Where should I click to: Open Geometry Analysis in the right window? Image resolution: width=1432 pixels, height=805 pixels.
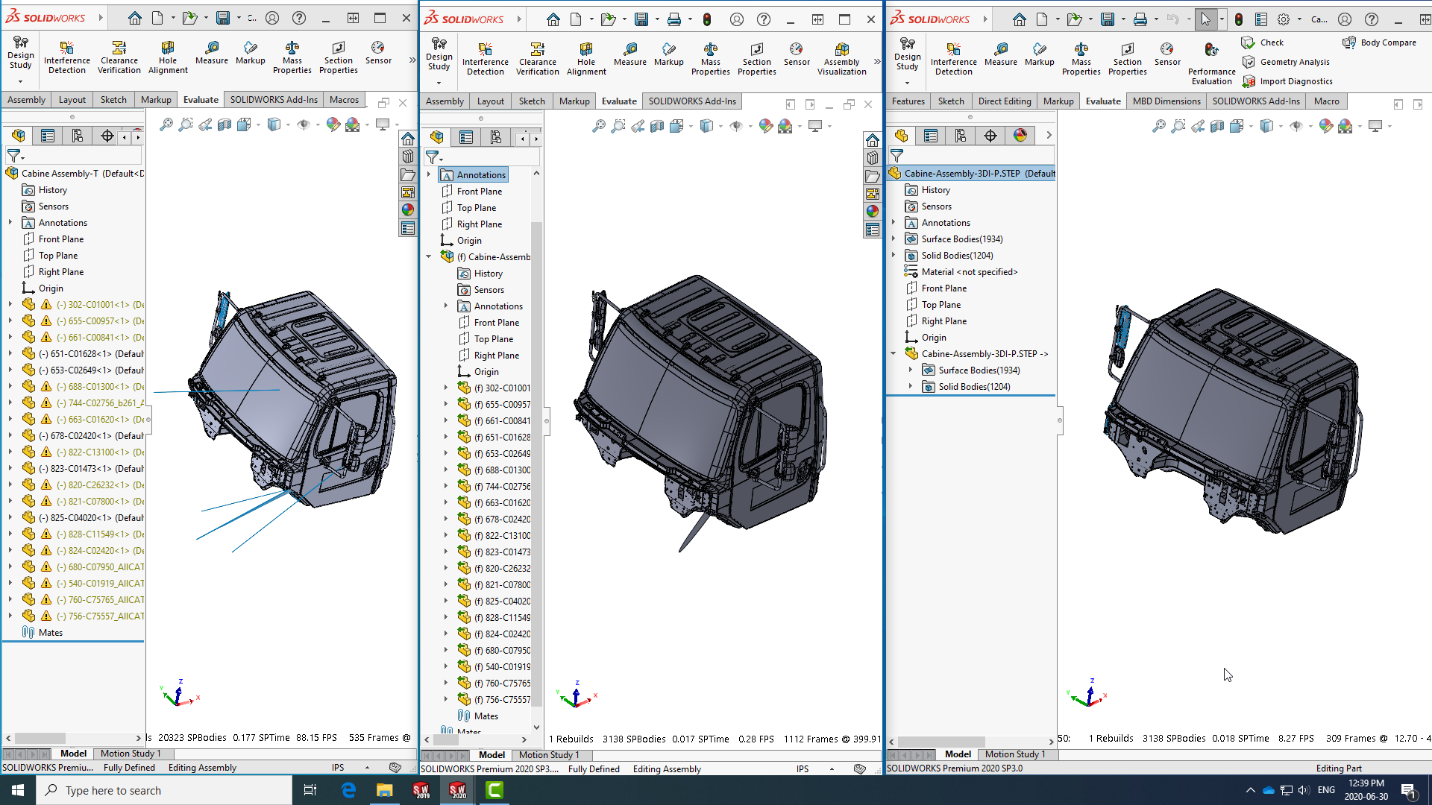pos(1286,62)
